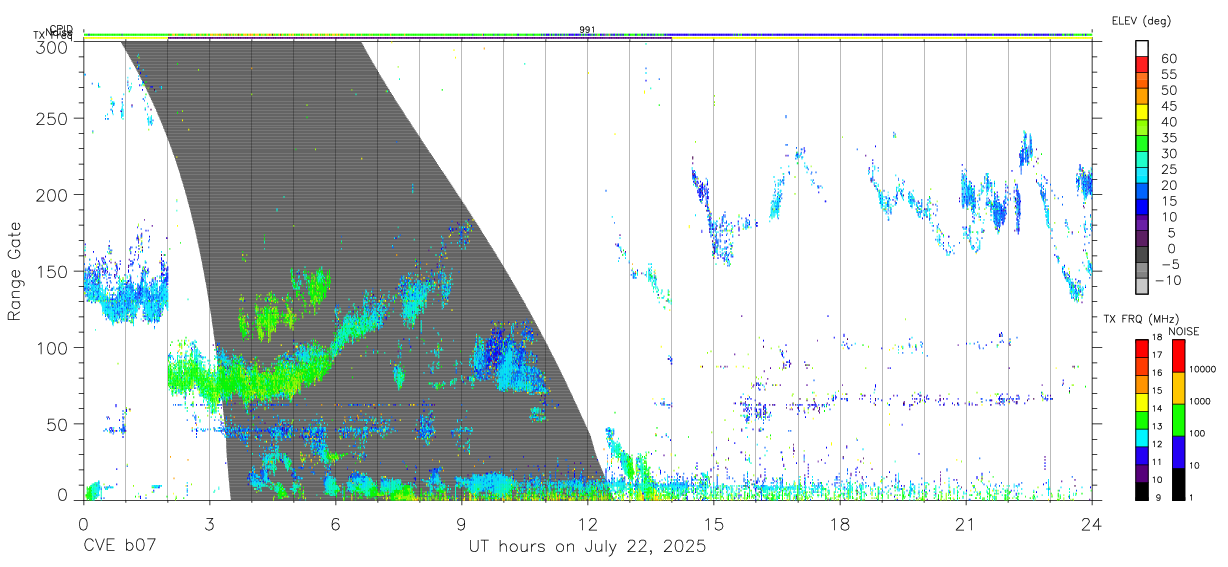Viewport: 1228px width, 567px height.
Task: Click the '45' label on ELEV colorbar
Action: tap(1169, 106)
